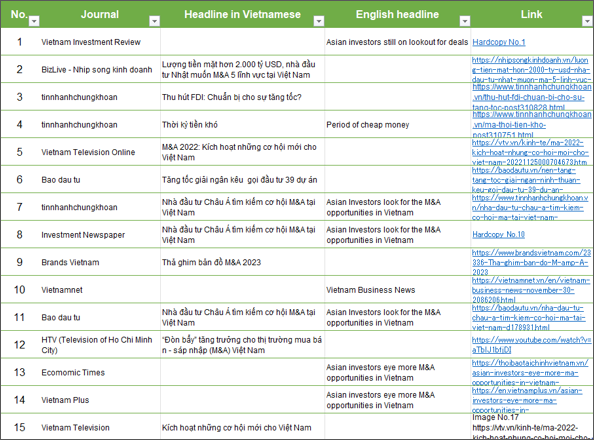The width and height of the screenshot is (594, 440).
Task: Select the 'Brands Vietnam' cell
Action: click(100, 262)
